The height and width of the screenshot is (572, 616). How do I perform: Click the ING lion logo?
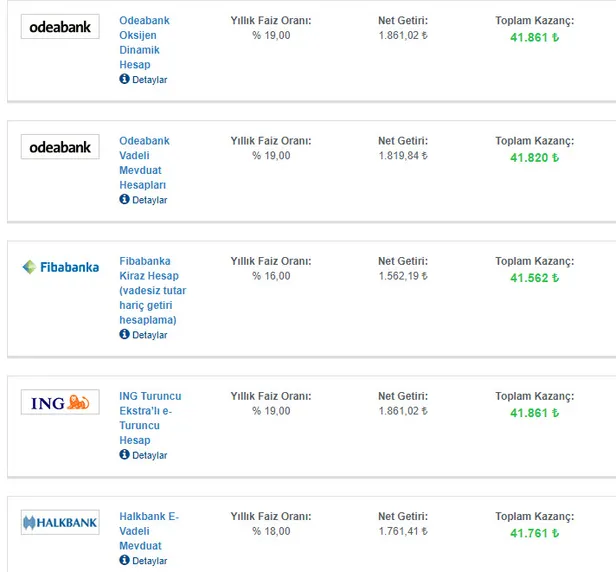pyautogui.click(x=60, y=402)
